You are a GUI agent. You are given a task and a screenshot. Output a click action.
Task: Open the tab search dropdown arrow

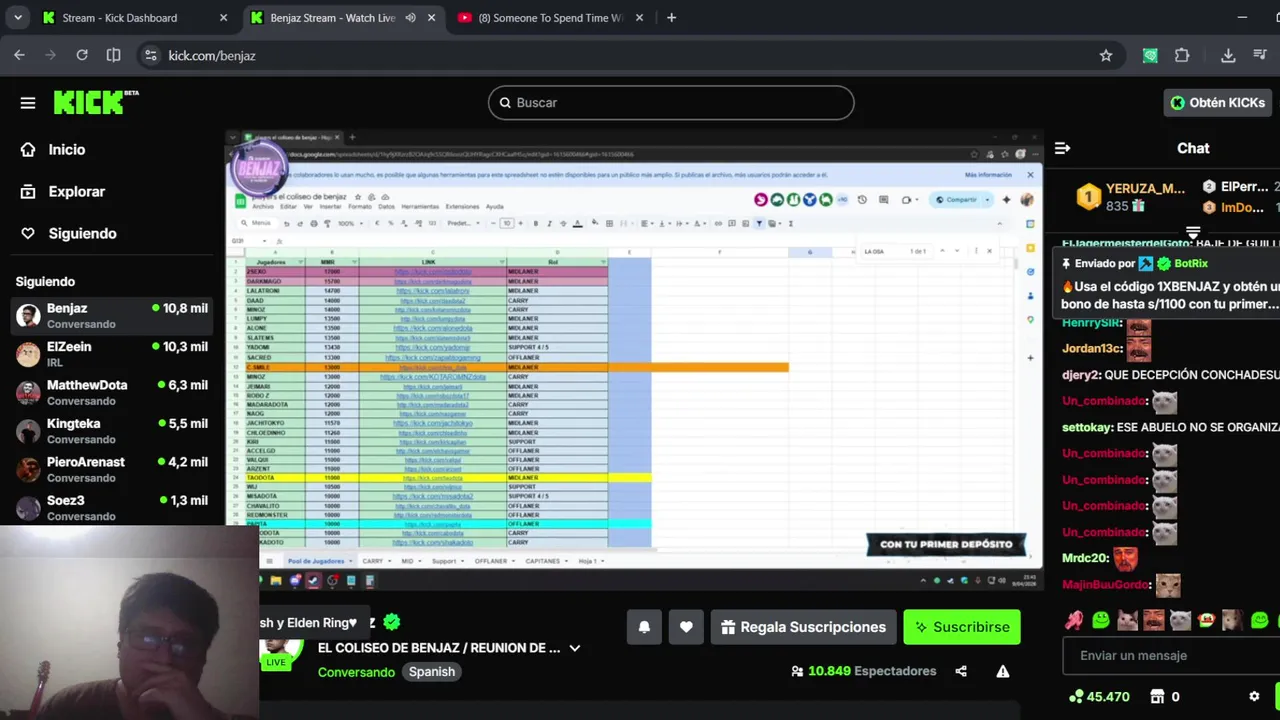[19, 18]
